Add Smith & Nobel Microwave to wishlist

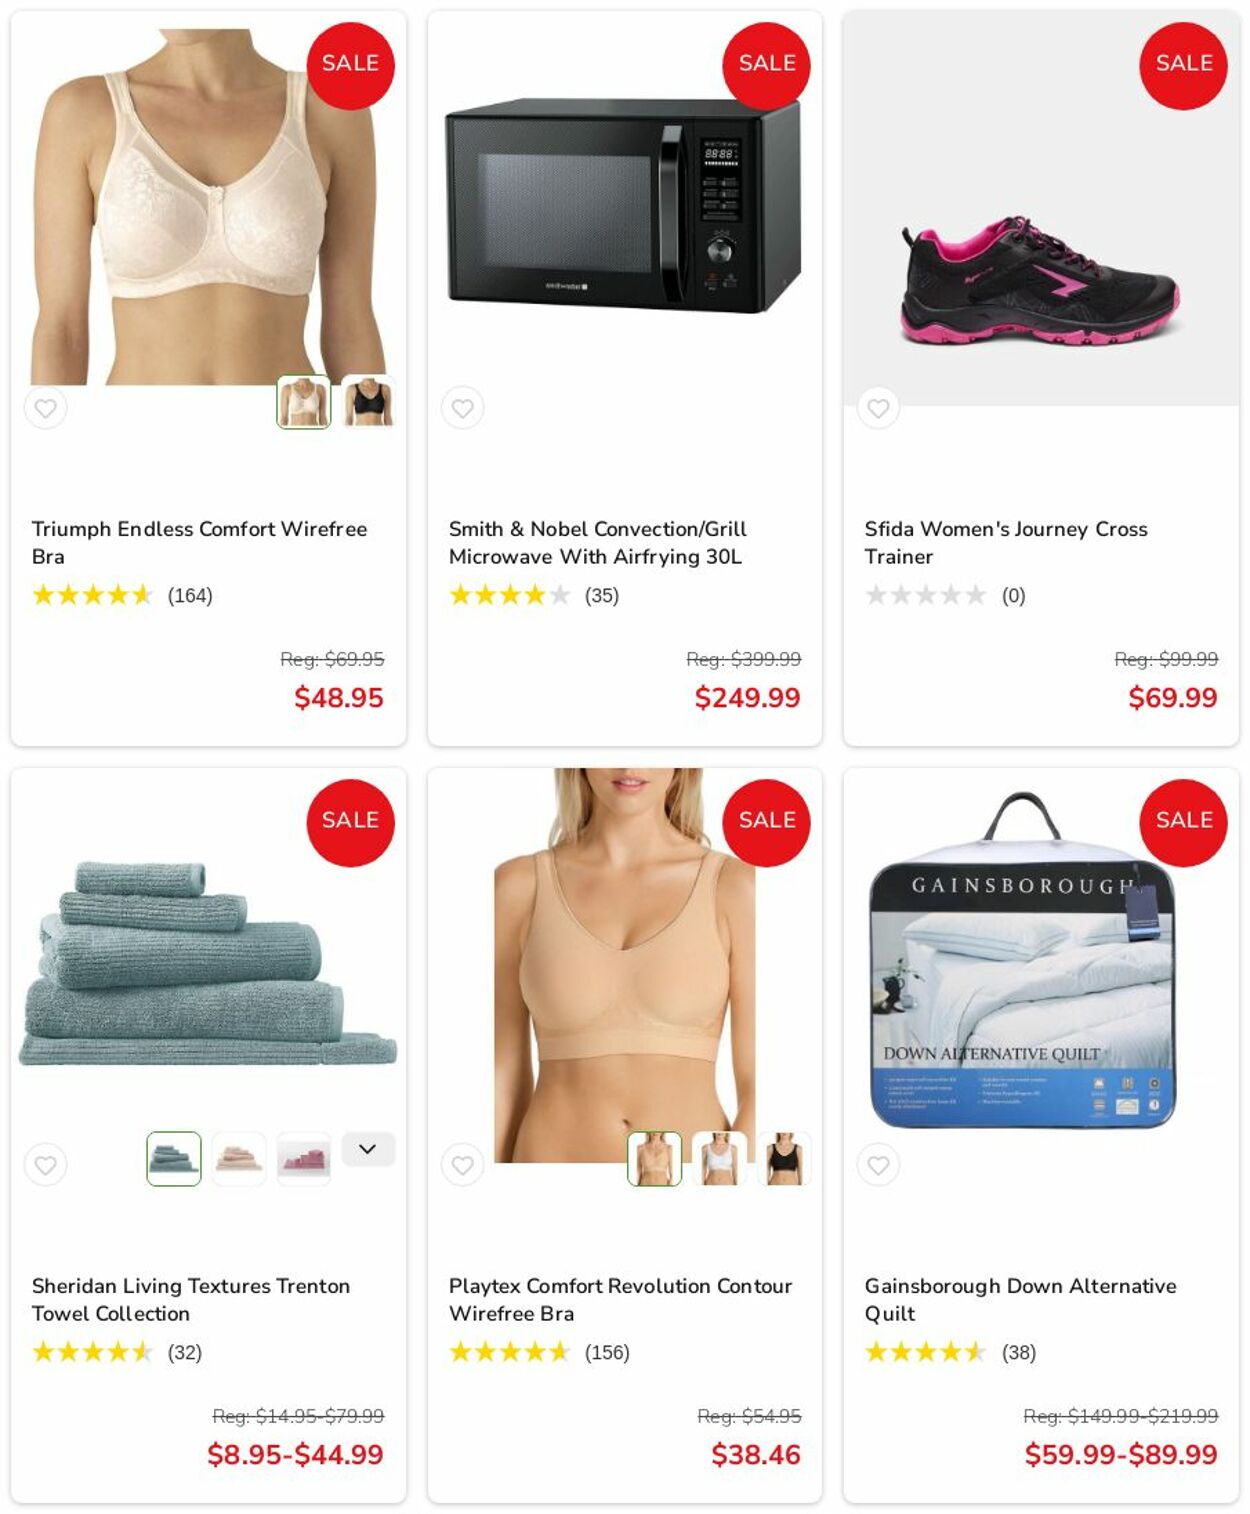pyautogui.click(x=462, y=408)
